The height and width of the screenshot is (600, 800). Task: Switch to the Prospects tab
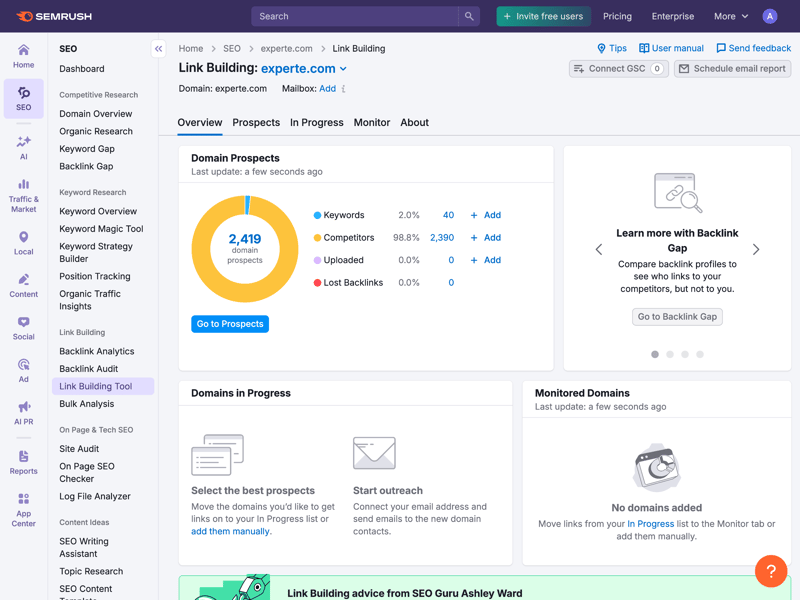tap(256, 122)
